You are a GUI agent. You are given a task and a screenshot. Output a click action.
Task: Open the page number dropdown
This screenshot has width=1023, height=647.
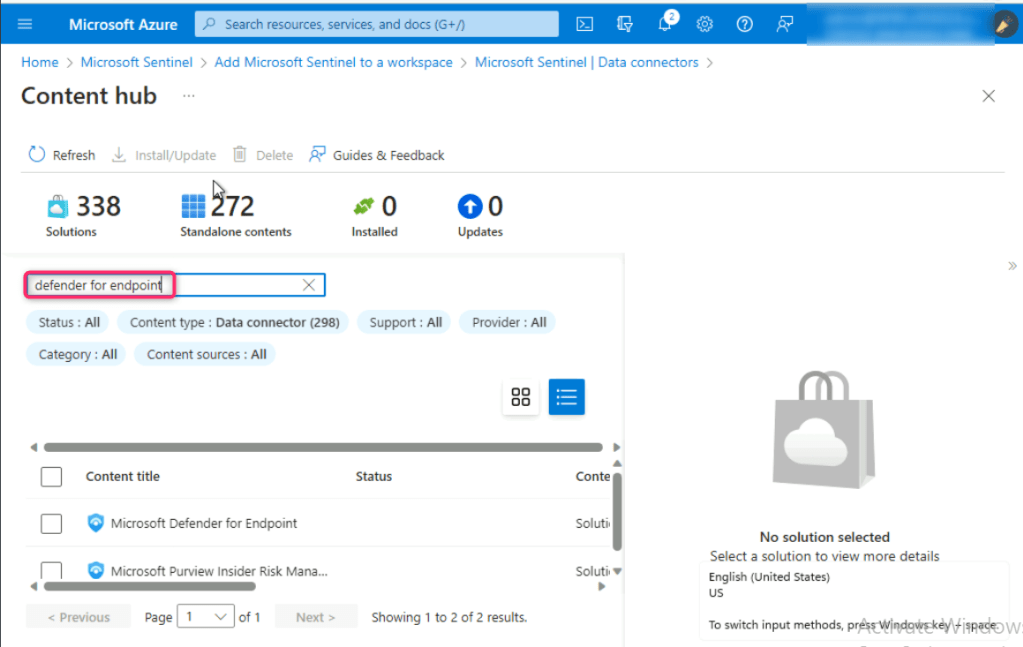(x=205, y=617)
